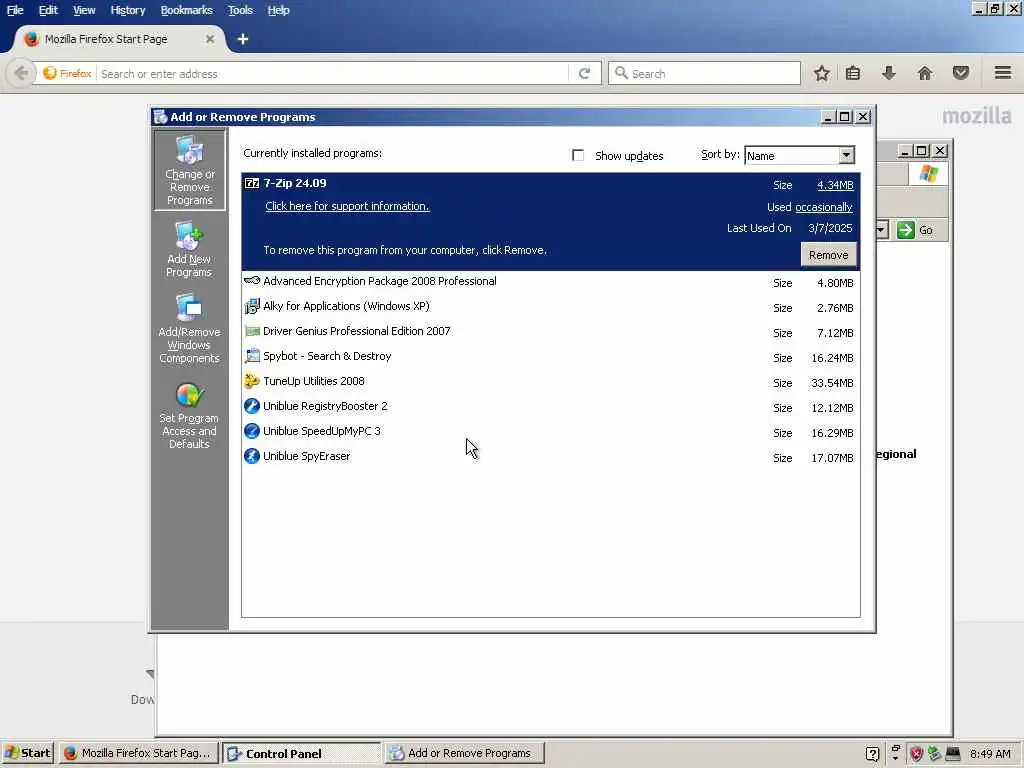Select Driver Genius Professional Edition 2007 row

click(551, 332)
